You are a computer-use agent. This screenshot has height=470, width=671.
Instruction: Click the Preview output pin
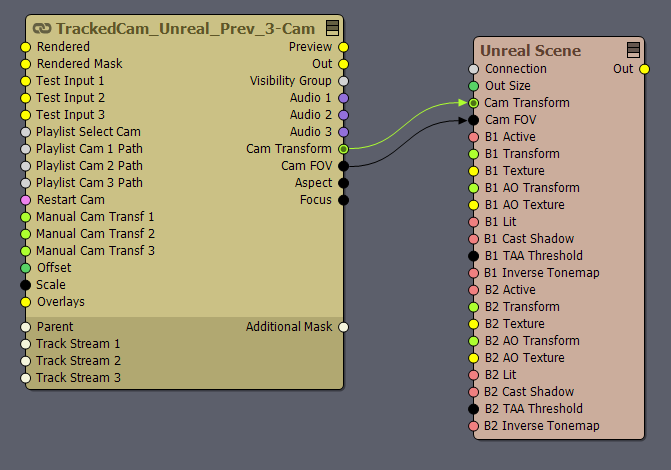point(343,47)
